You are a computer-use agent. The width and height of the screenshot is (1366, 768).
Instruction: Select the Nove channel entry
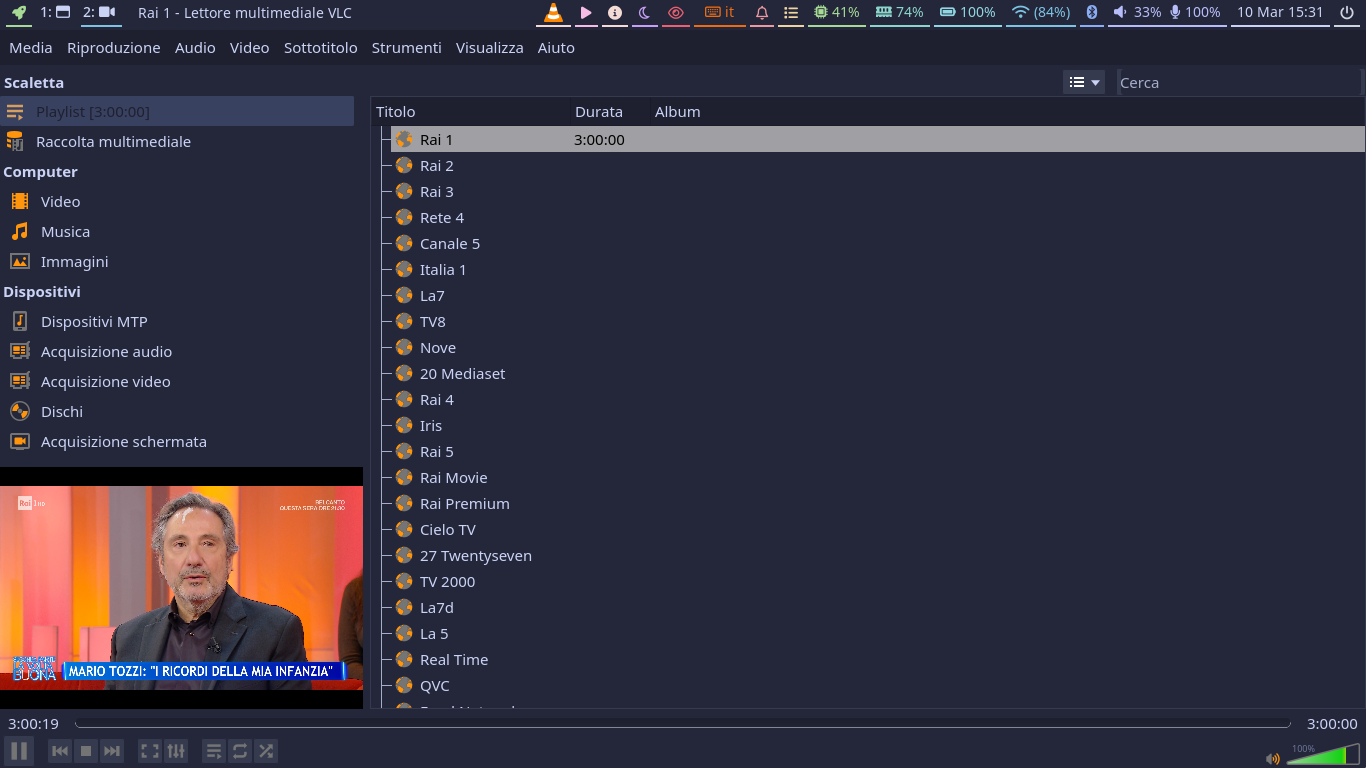[x=878, y=347]
